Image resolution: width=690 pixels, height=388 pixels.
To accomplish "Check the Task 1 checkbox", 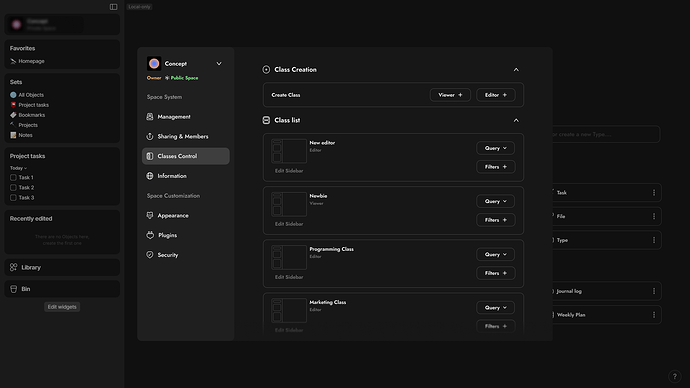I will pyautogui.click(x=13, y=178).
